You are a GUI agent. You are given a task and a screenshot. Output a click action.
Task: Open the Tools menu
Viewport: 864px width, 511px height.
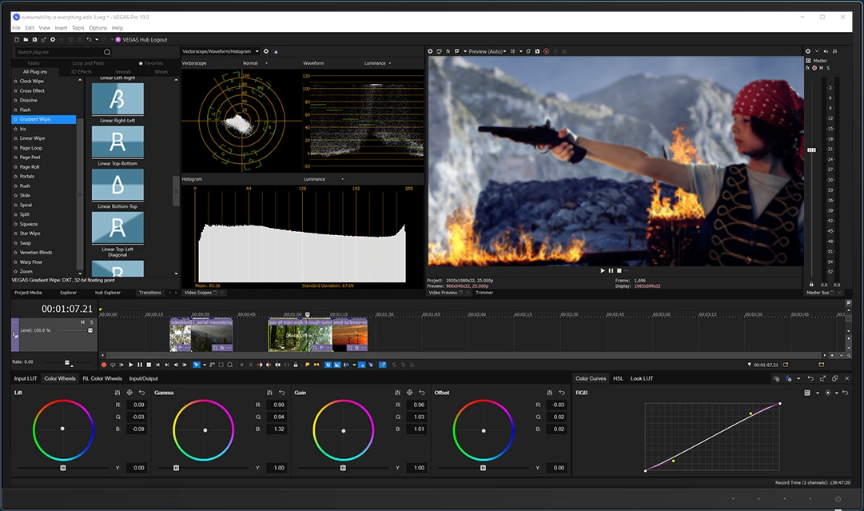click(78, 28)
